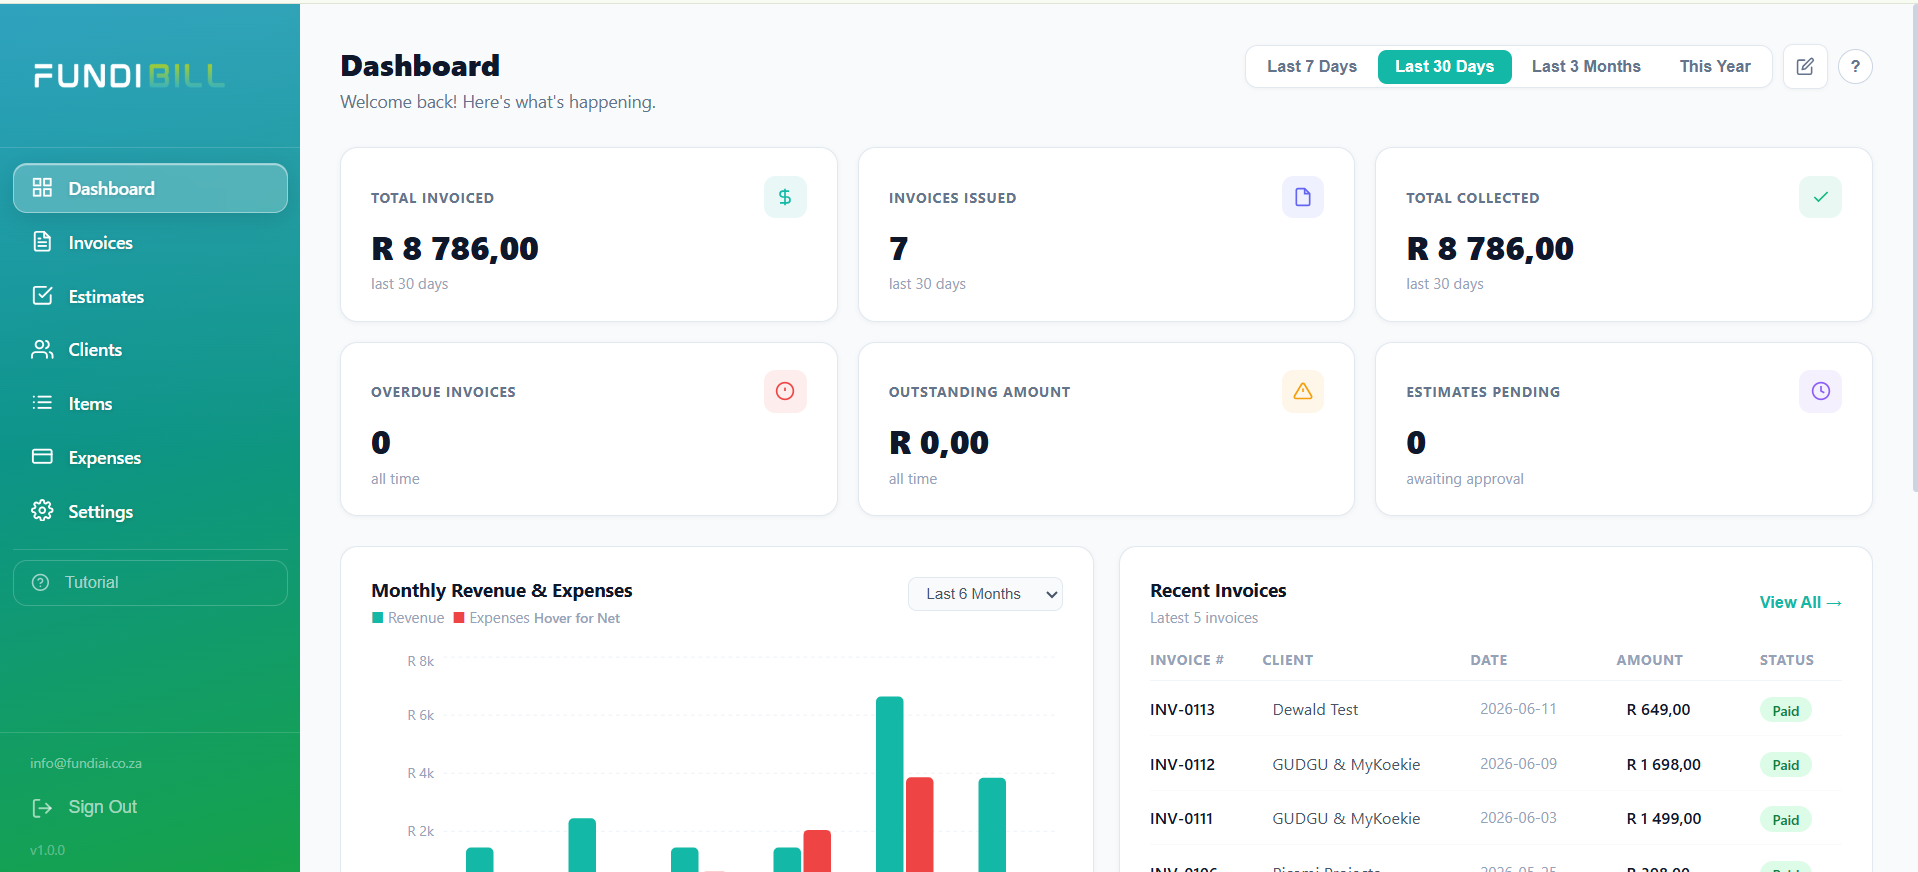Click the Tutorial question-mark icon
This screenshot has height=872, width=1918.
pyautogui.click(x=41, y=582)
